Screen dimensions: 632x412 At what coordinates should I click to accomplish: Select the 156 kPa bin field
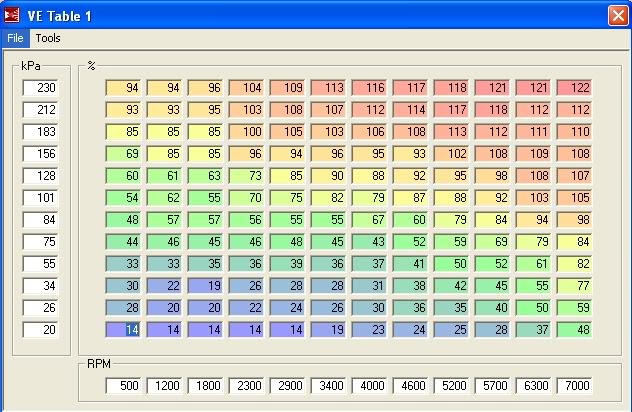[41, 154]
